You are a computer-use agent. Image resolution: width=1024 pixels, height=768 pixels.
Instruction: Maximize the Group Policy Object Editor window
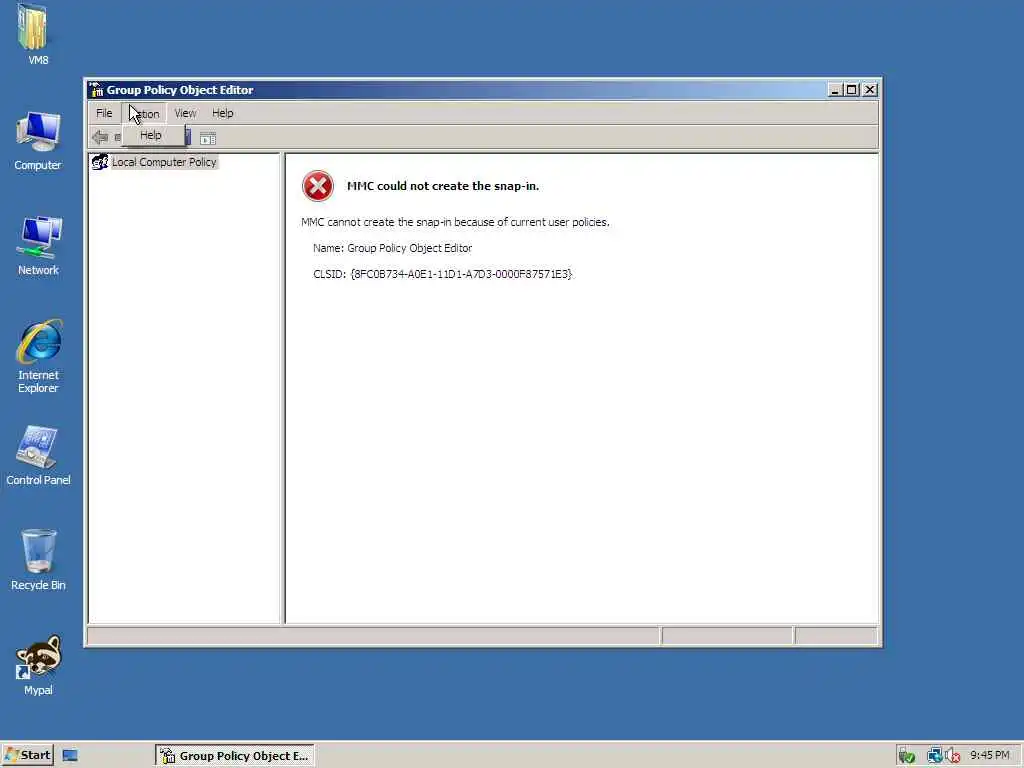point(852,89)
